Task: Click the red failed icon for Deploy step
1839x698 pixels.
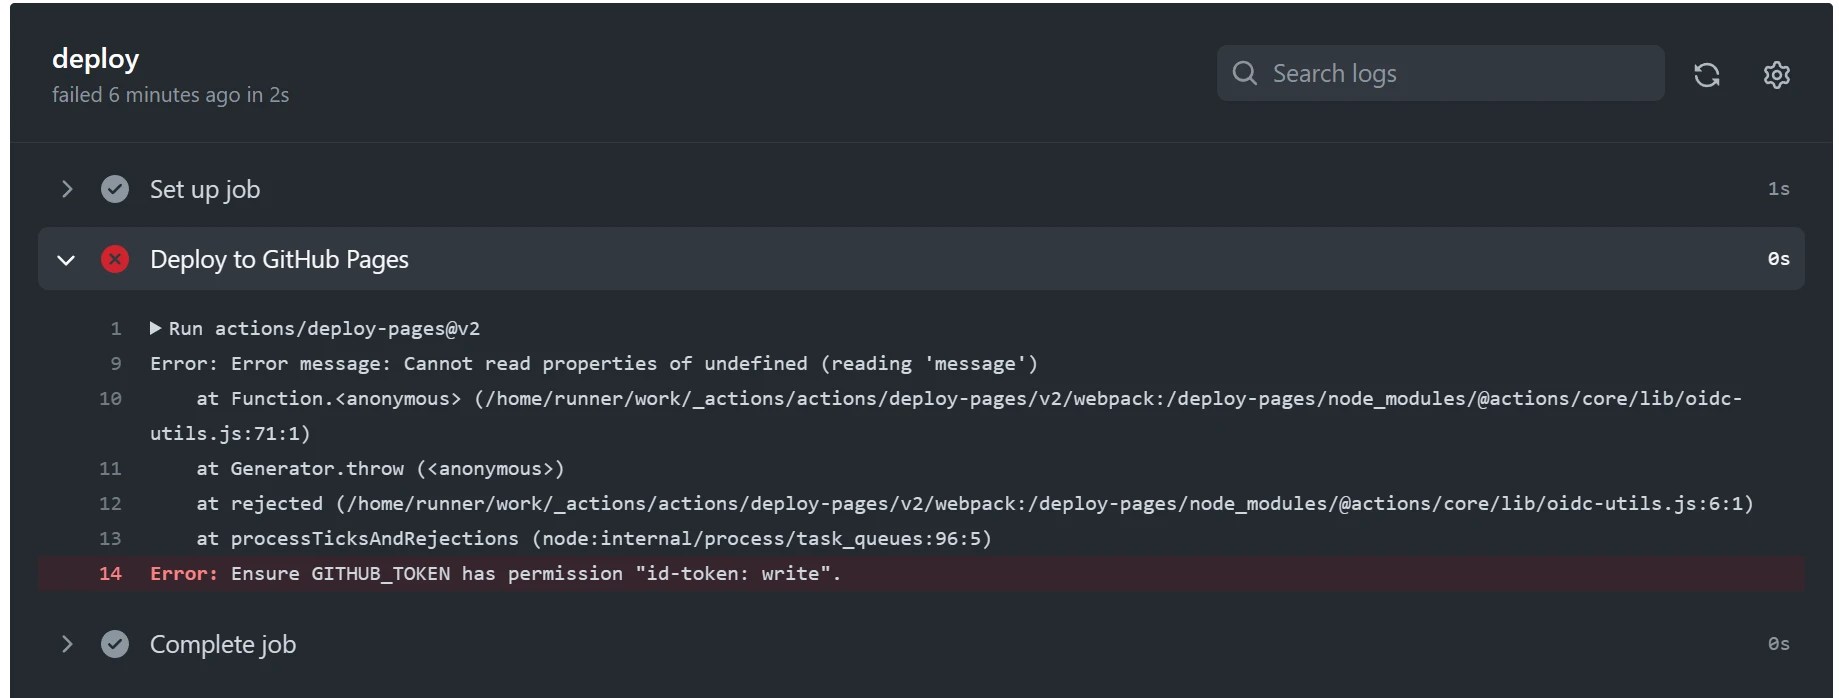Action: 115,259
